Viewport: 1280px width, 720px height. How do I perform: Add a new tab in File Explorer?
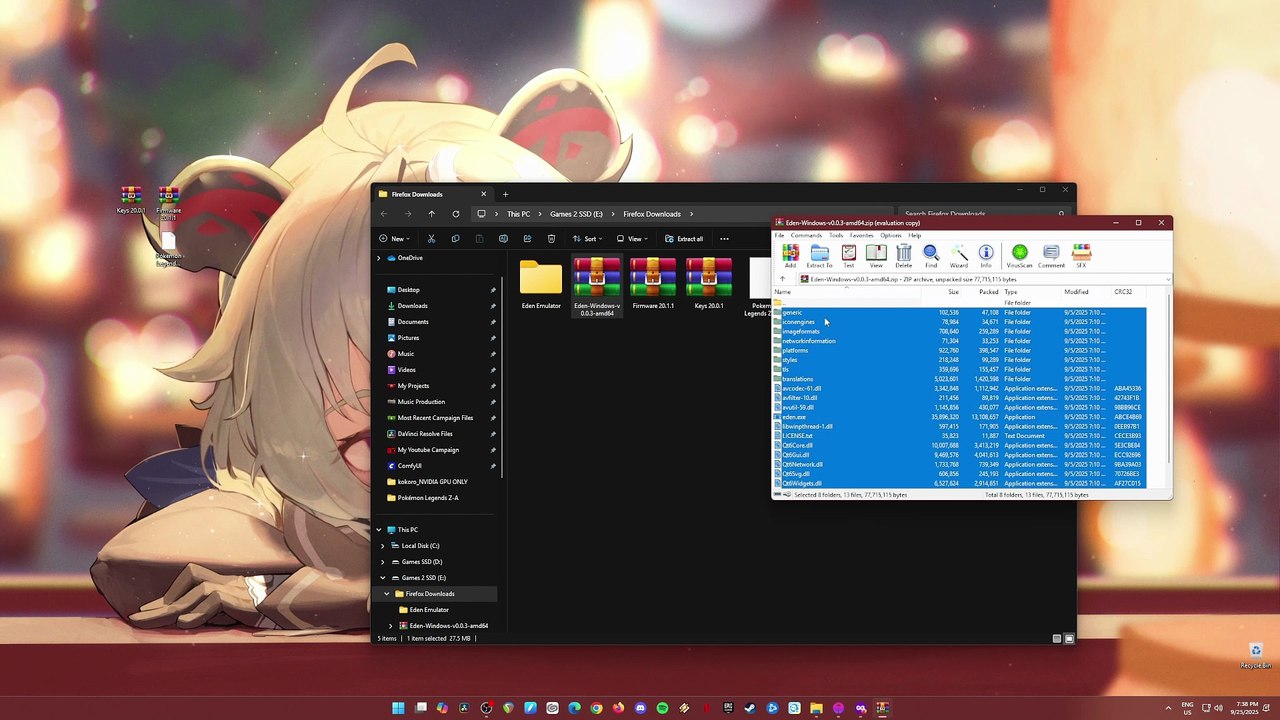click(x=505, y=194)
